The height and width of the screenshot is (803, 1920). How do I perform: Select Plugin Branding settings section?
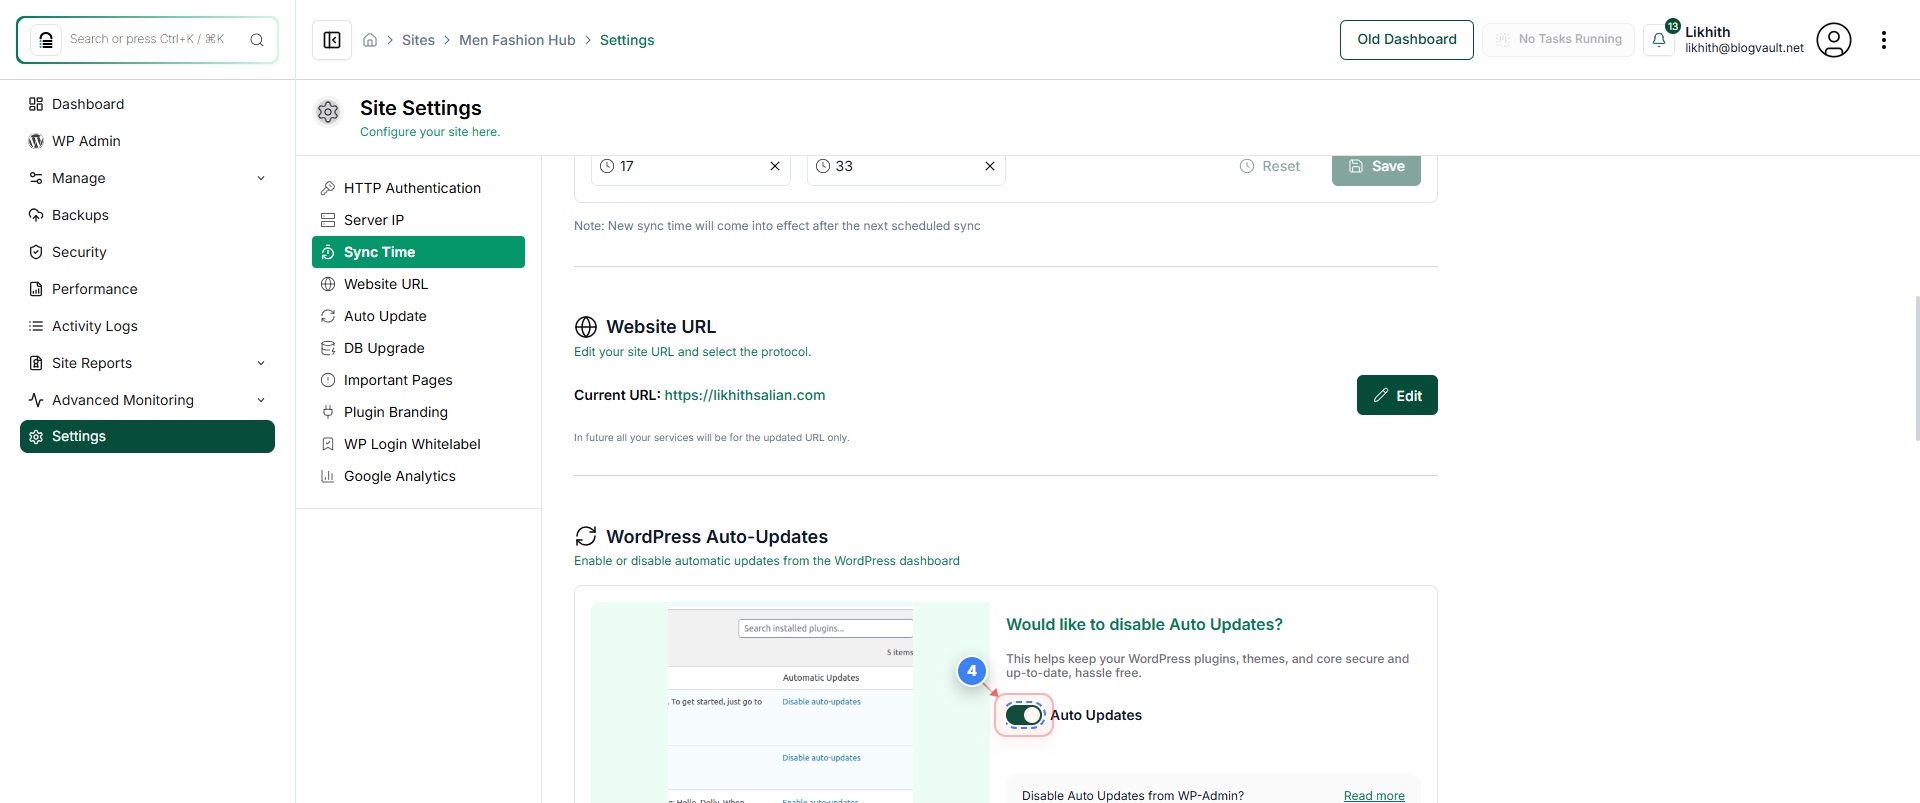418,412
